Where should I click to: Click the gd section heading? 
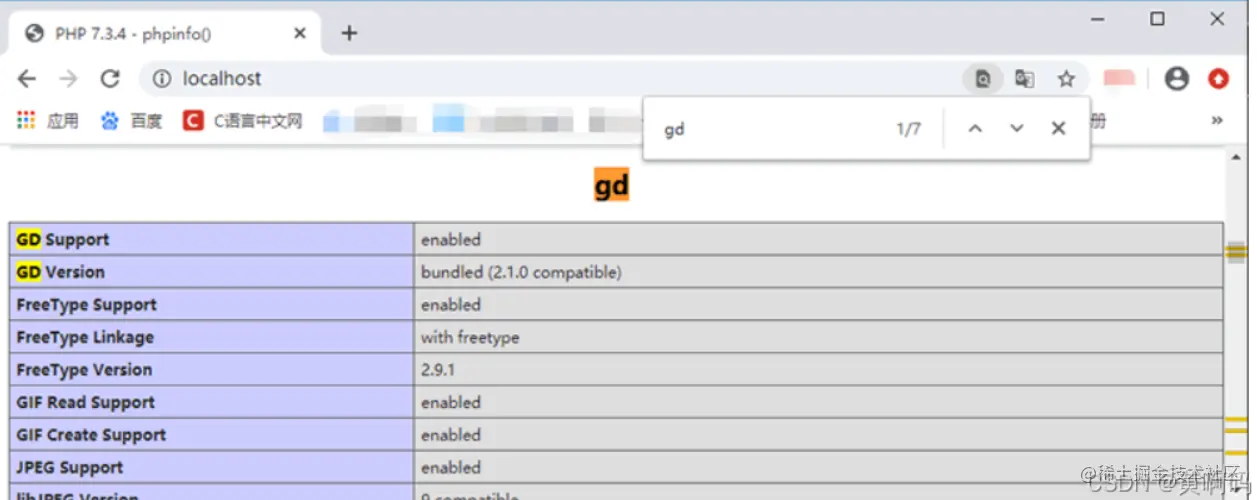click(x=612, y=185)
